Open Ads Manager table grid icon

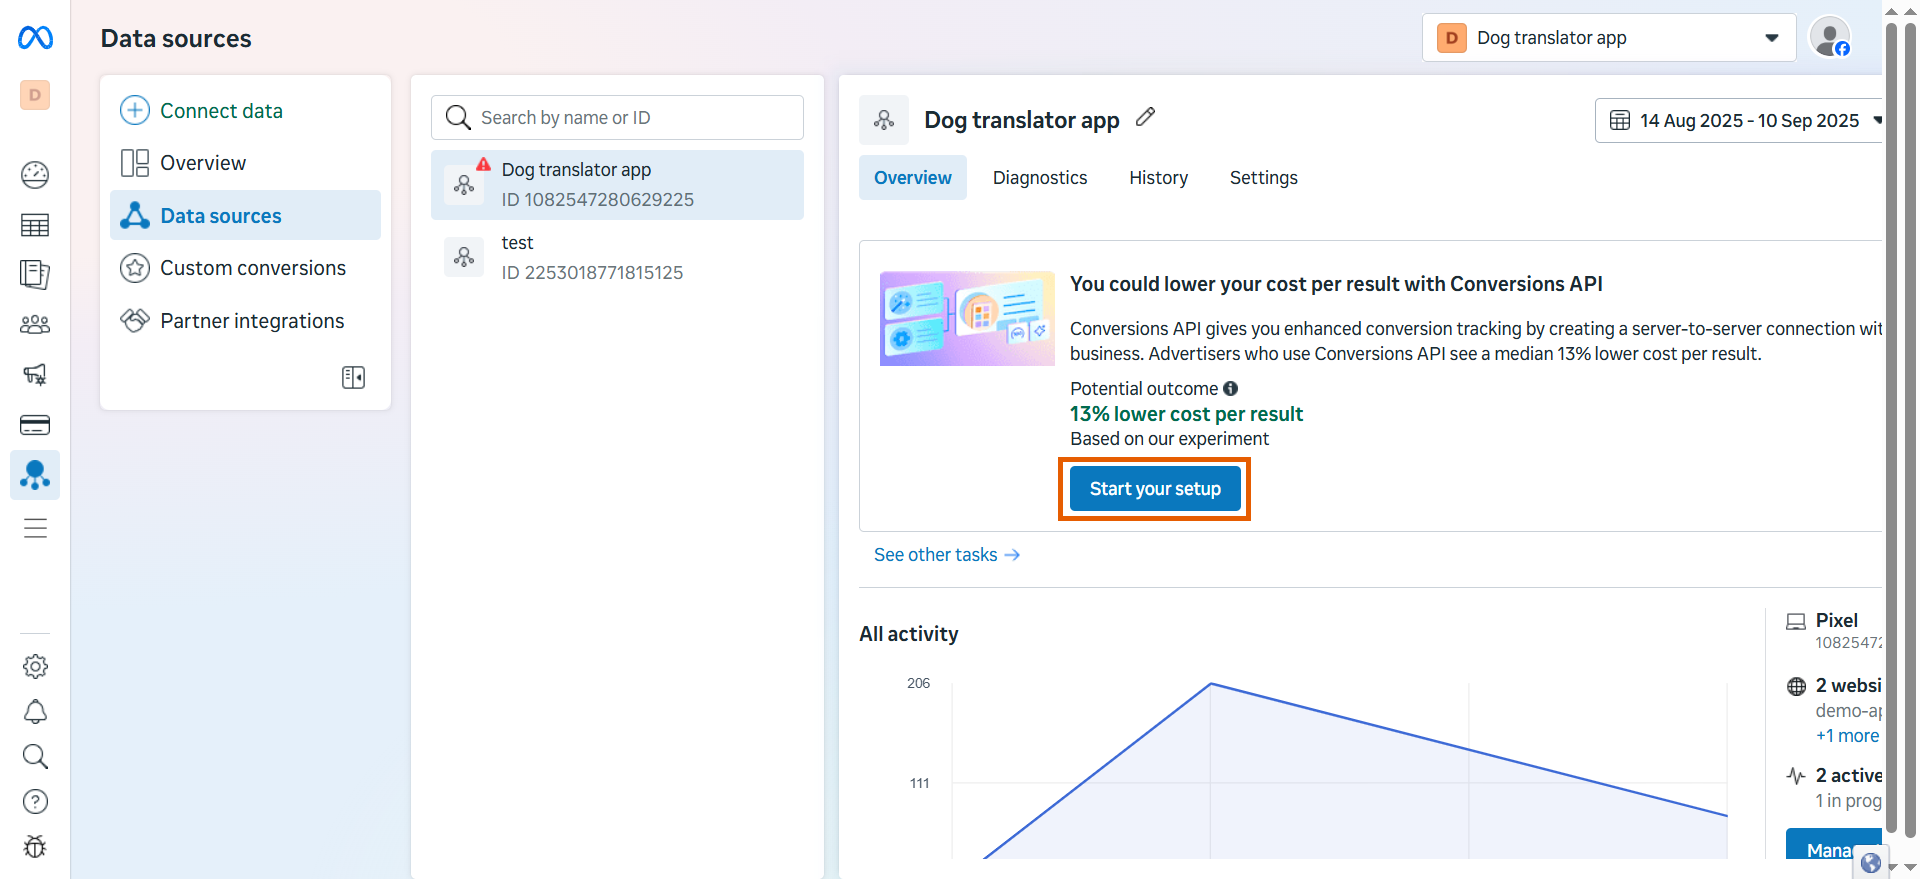point(35,225)
